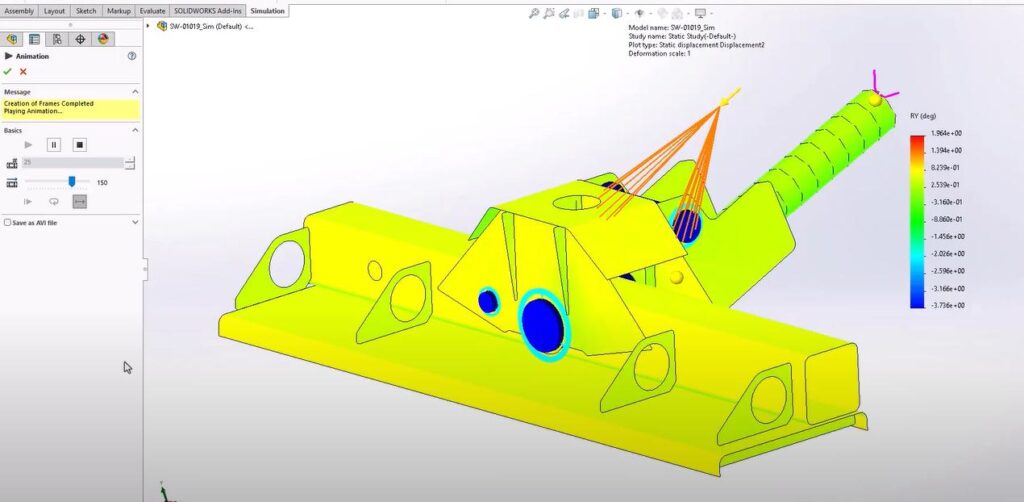The width and height of the screenshot is (1024, 502).
Task: Open the ConfigurationManager tab icon
Action: point(57,39)
